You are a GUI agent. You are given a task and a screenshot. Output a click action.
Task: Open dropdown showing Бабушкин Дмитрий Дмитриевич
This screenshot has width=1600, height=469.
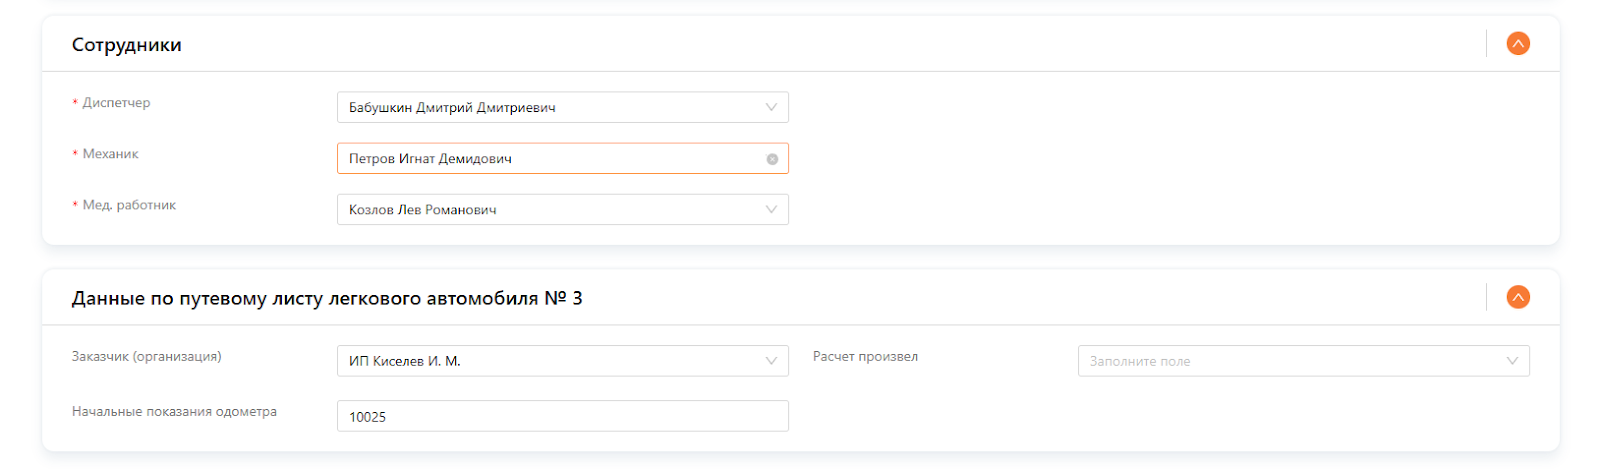(x=550, y=107)
